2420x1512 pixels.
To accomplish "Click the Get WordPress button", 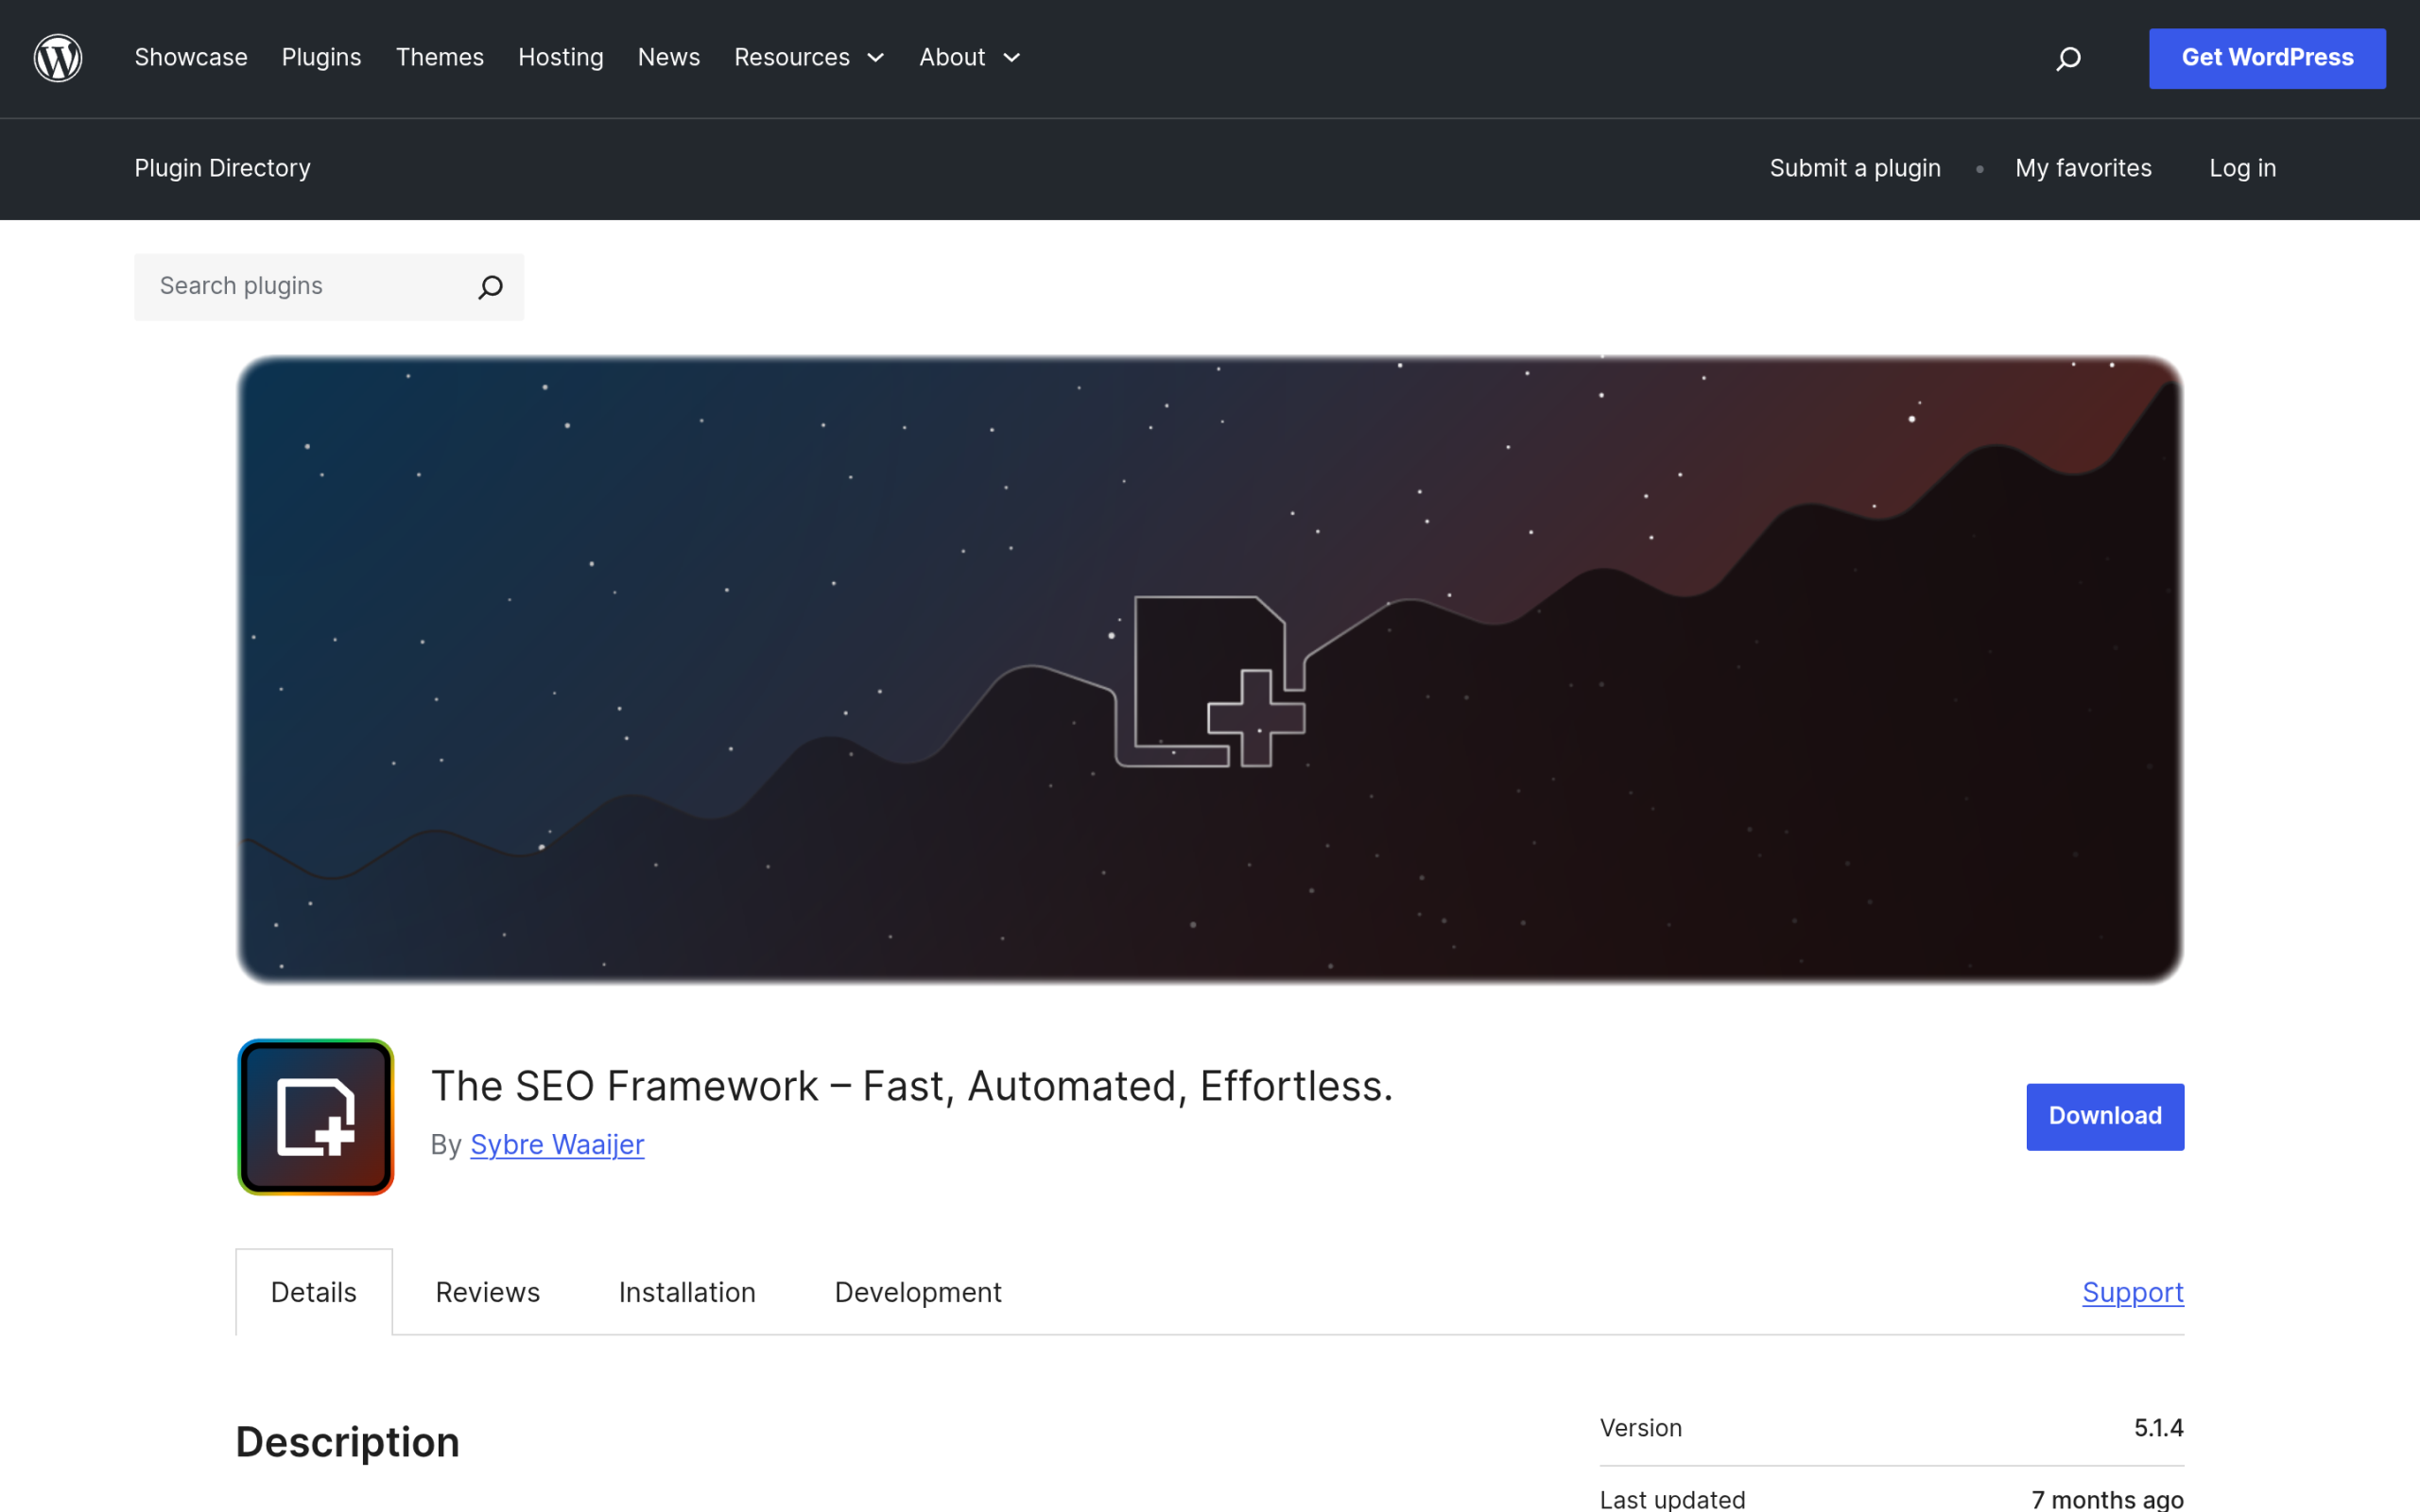I will point(2267,58).
